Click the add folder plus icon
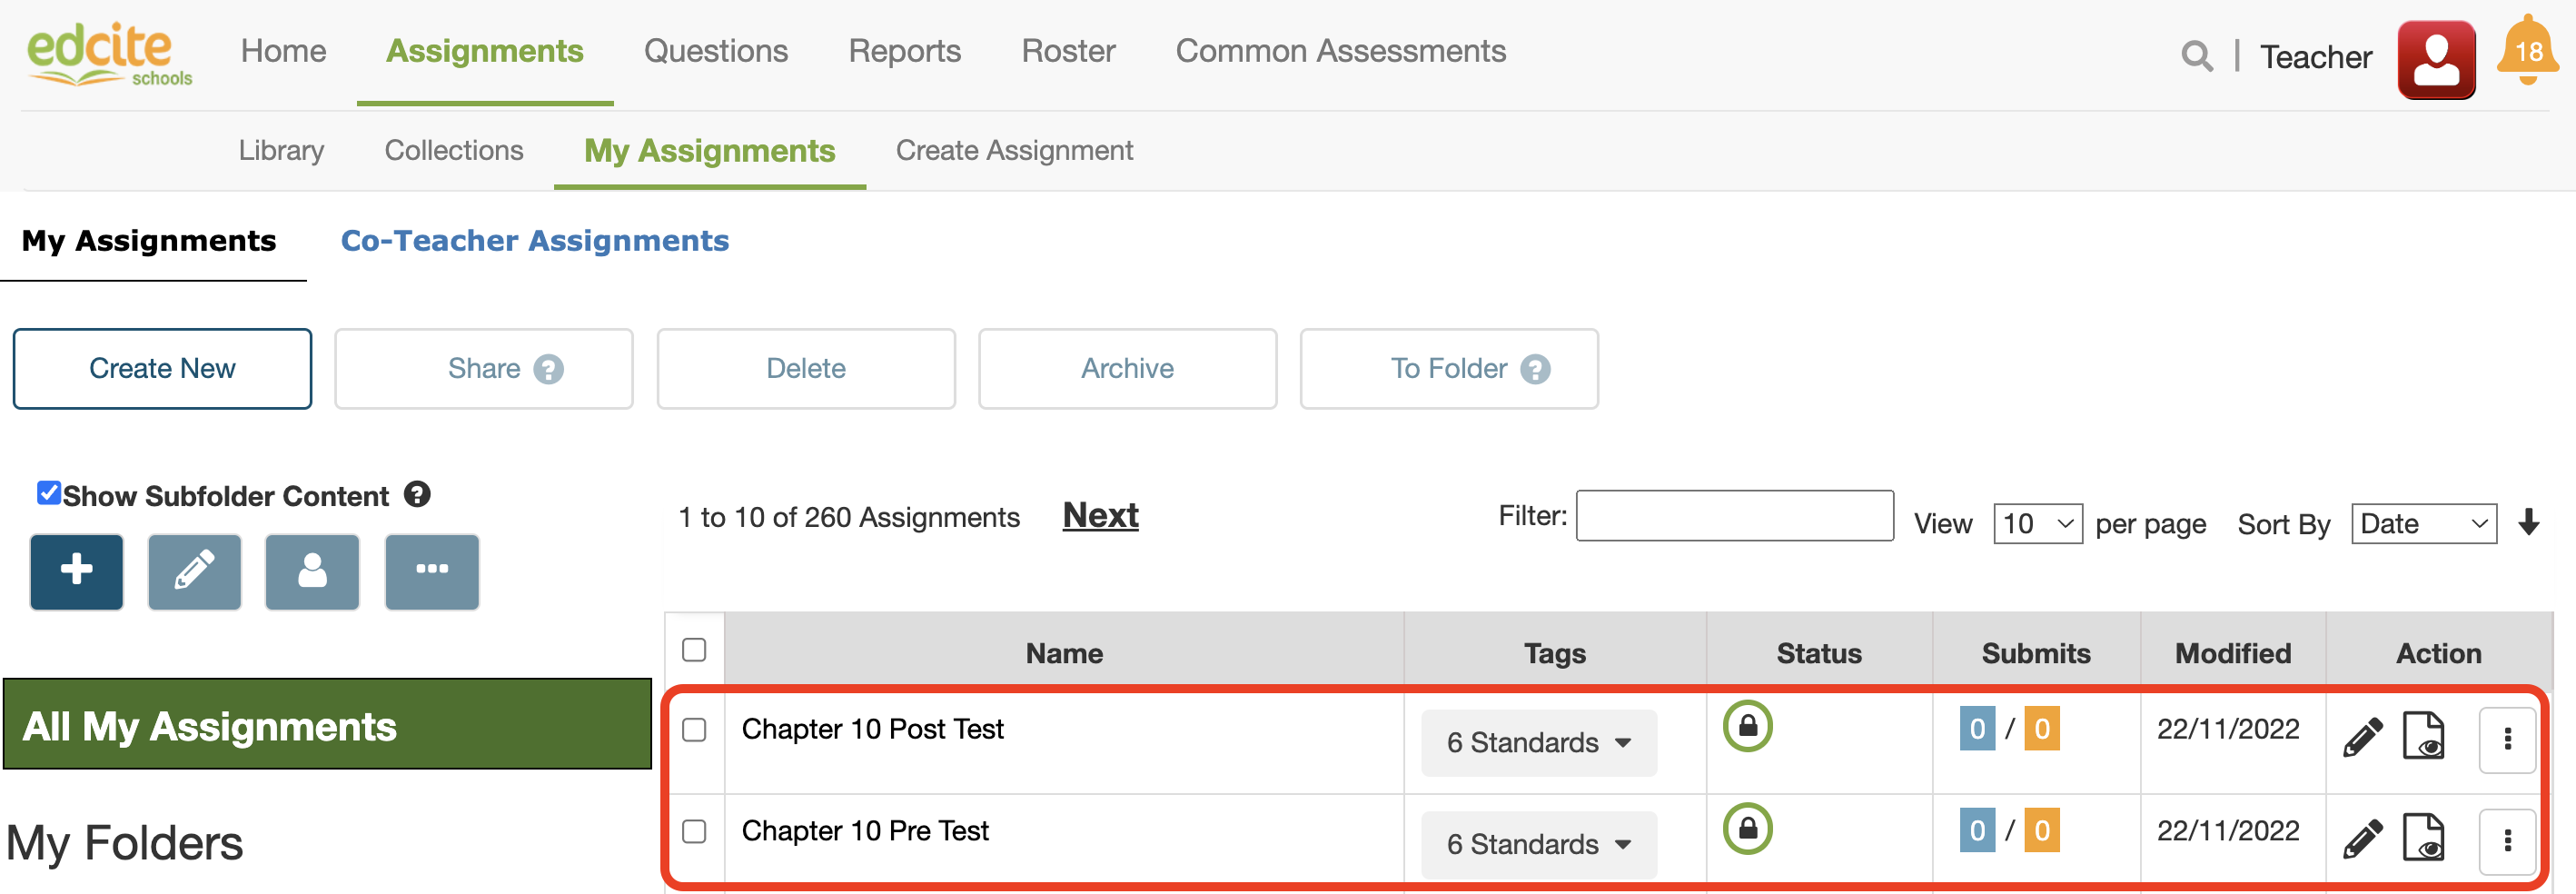 (x=77, y=572)
